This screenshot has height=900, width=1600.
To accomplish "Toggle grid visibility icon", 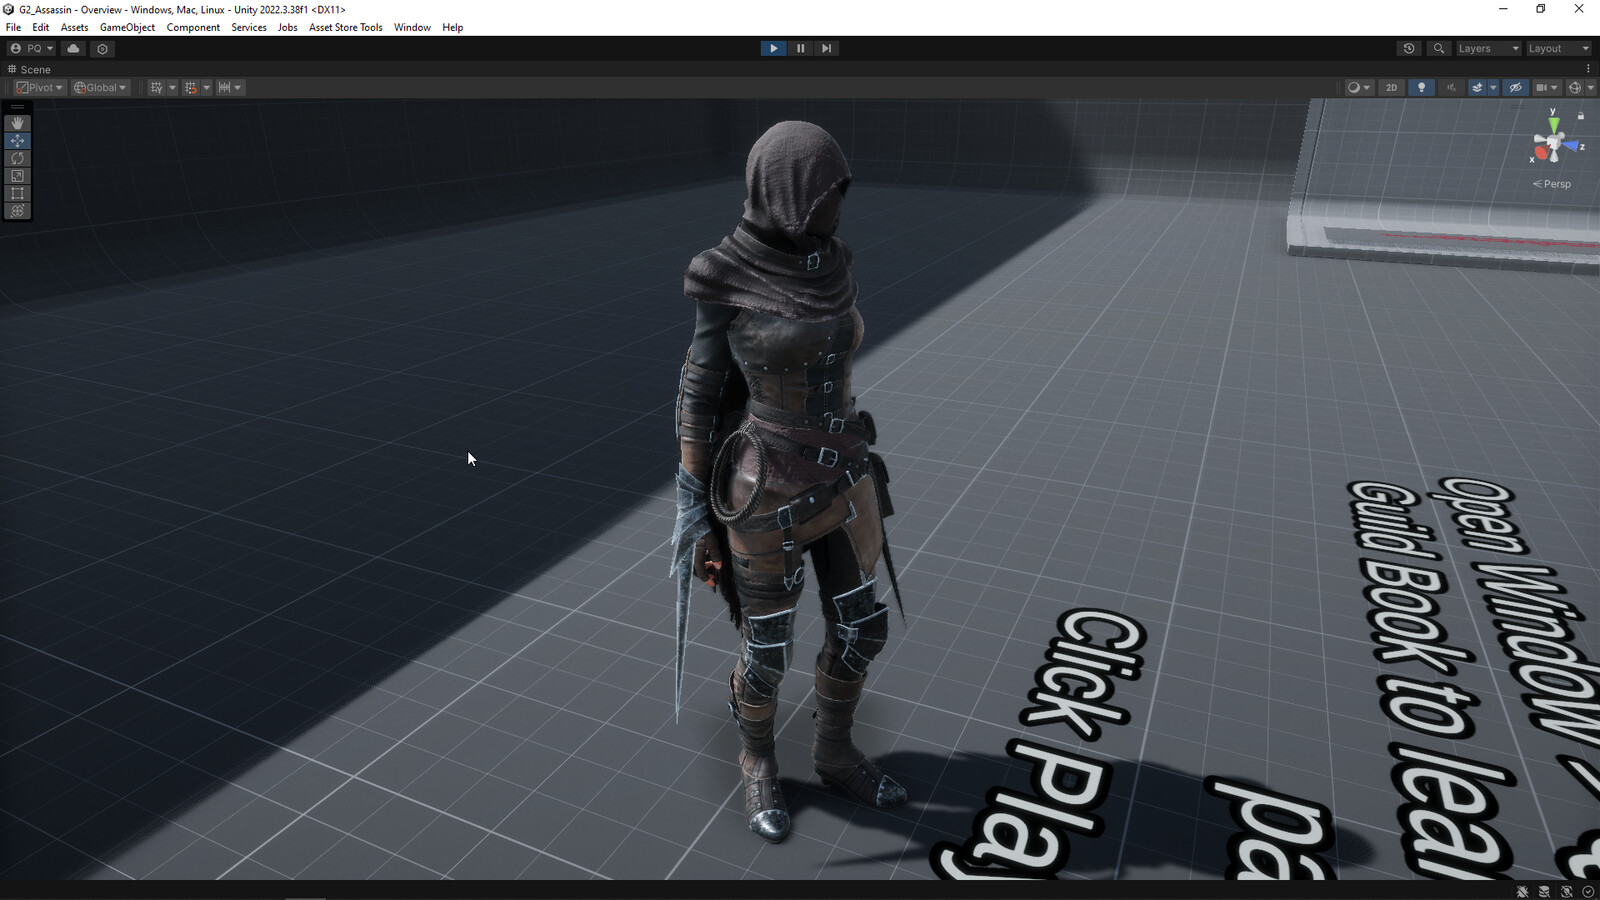I will [156, 88].
